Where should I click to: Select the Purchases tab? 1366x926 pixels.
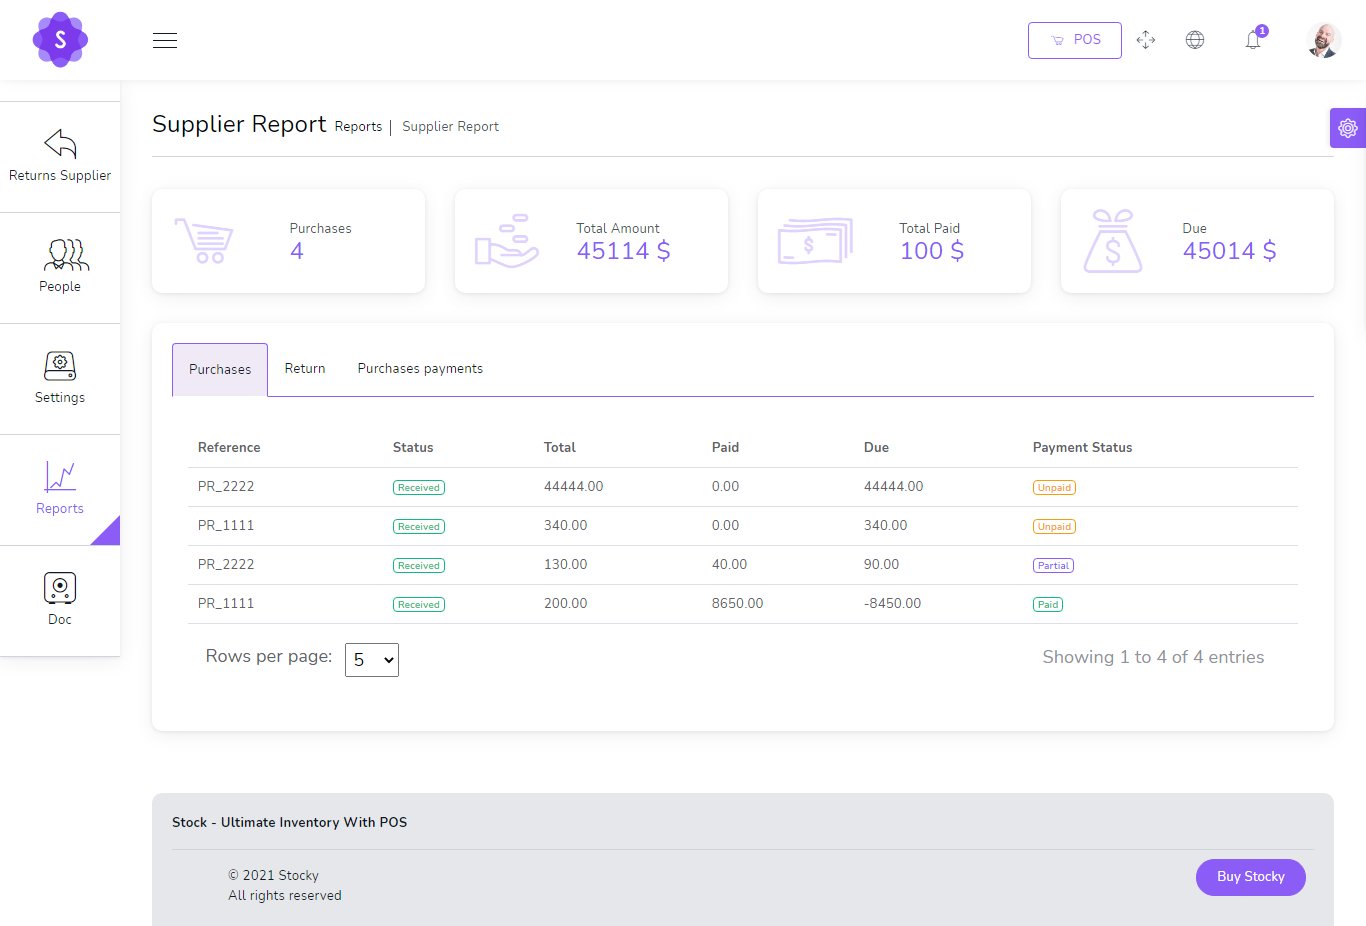point(220,370)
